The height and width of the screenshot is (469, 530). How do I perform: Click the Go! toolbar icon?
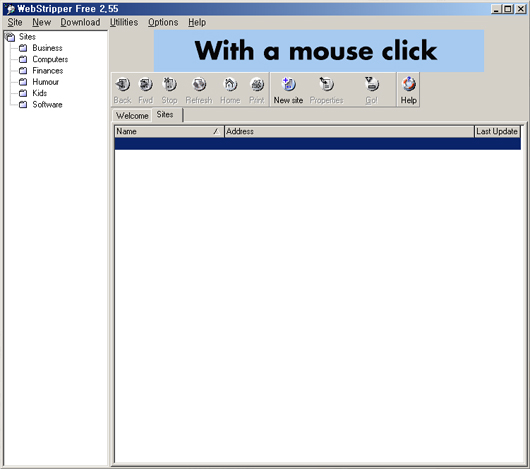tap(371, 90)
